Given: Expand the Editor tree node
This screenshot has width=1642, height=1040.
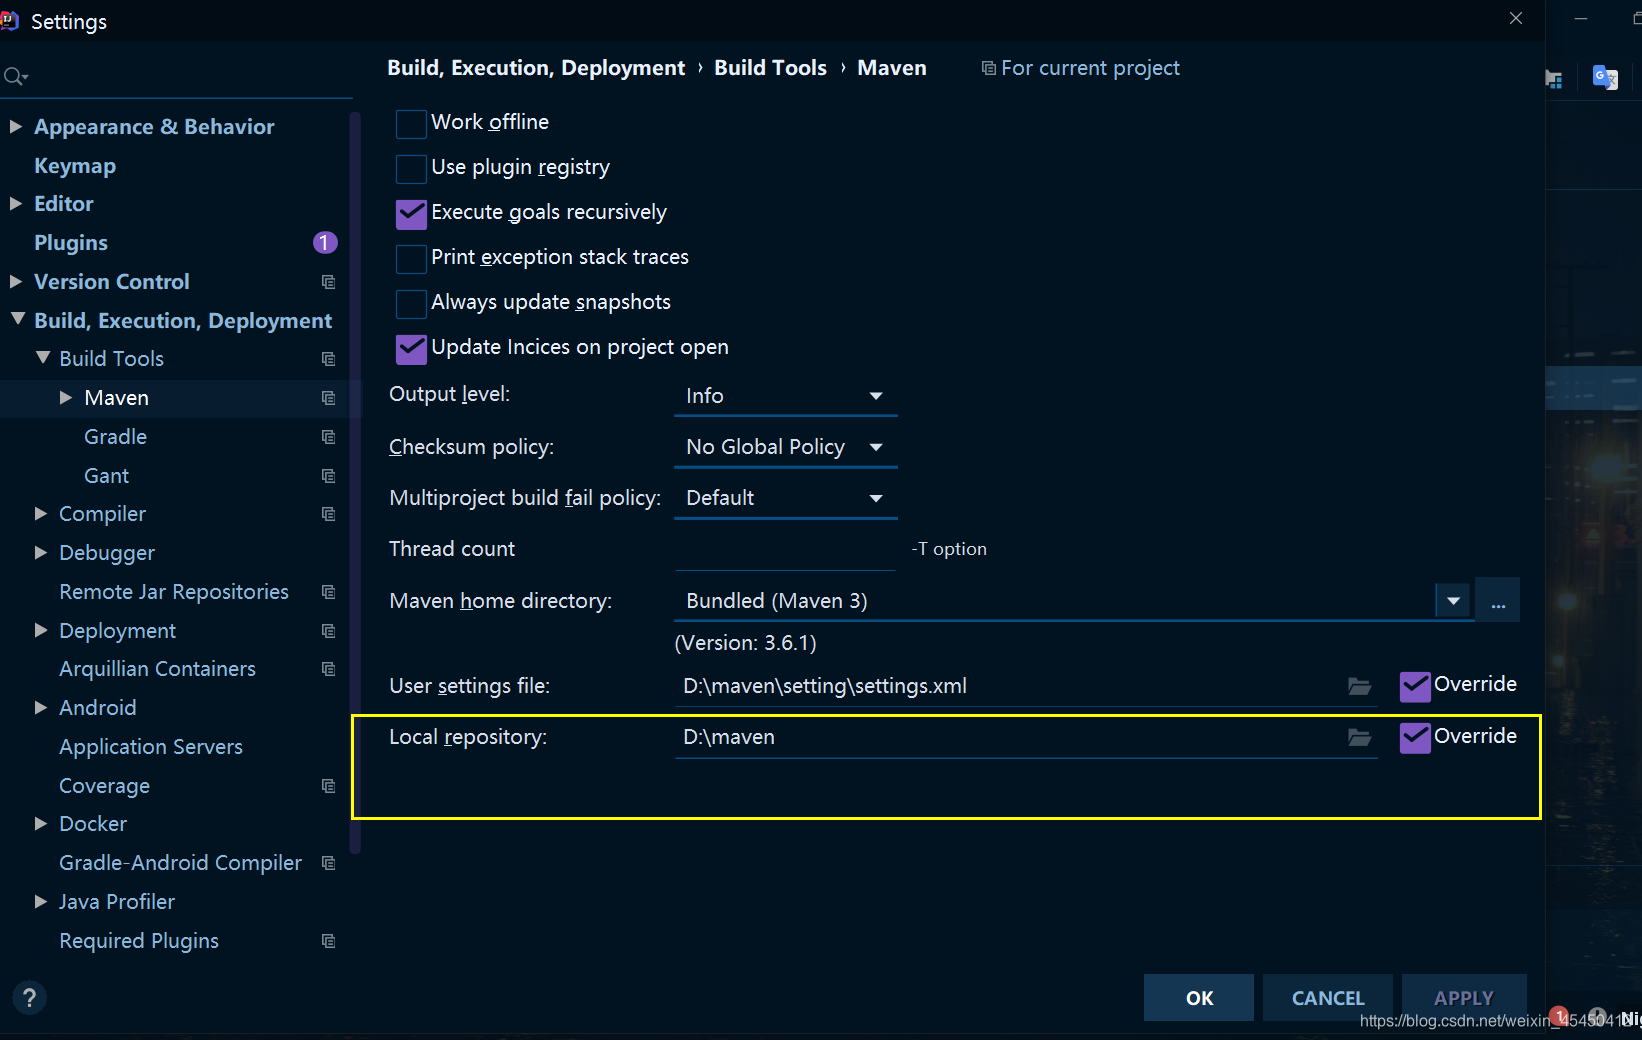Looking at the screenshot, I should point(16,204).
